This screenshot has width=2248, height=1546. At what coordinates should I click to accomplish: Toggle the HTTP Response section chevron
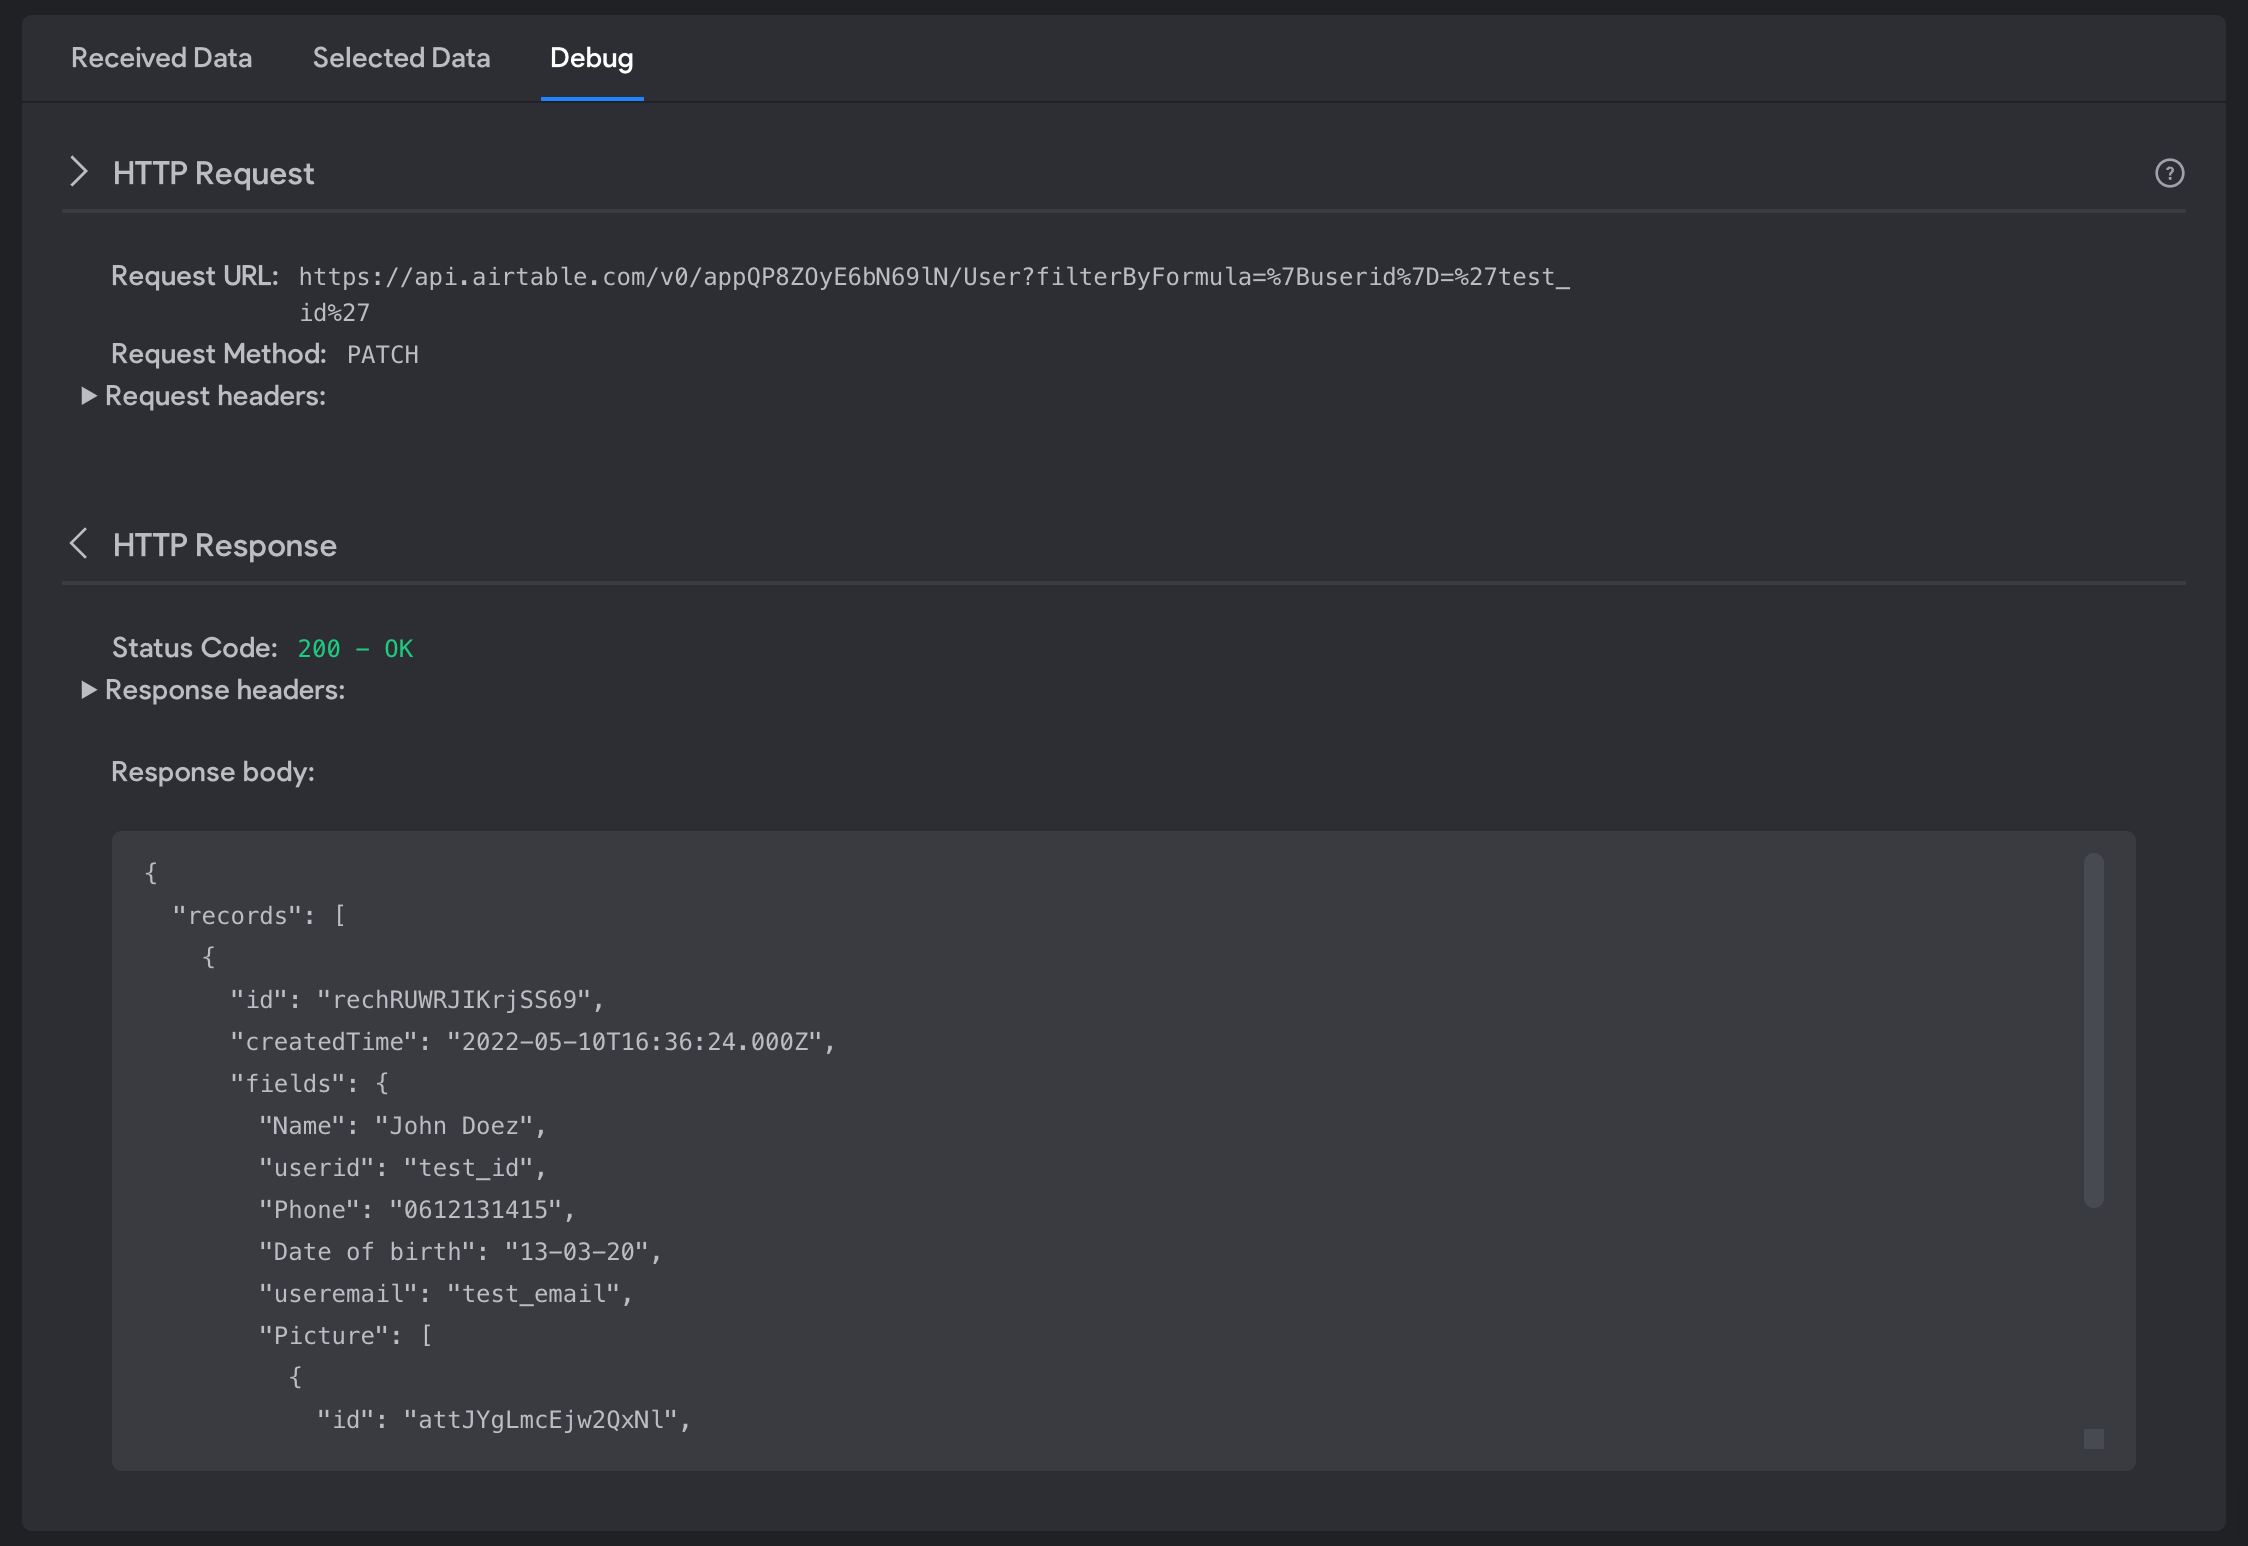pos(79,544)
